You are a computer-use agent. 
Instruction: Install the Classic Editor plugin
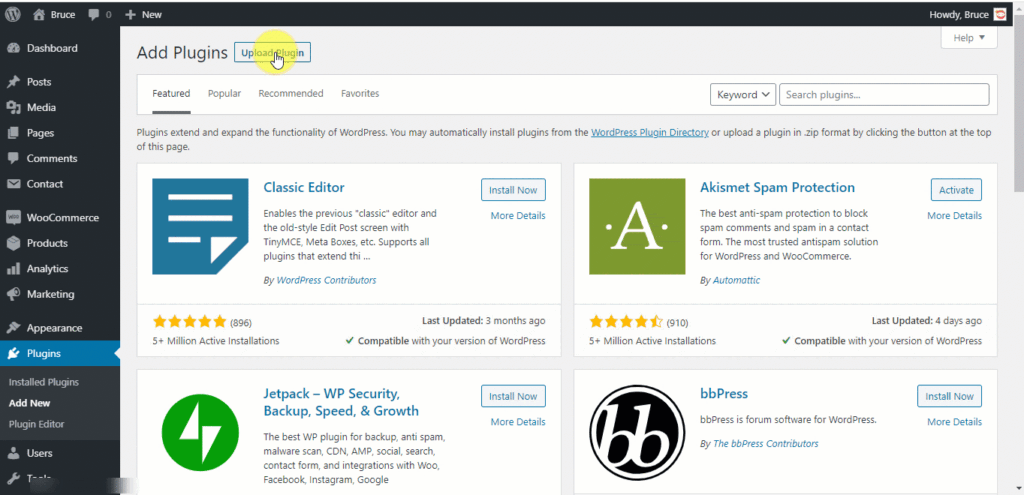click(513, 189)
